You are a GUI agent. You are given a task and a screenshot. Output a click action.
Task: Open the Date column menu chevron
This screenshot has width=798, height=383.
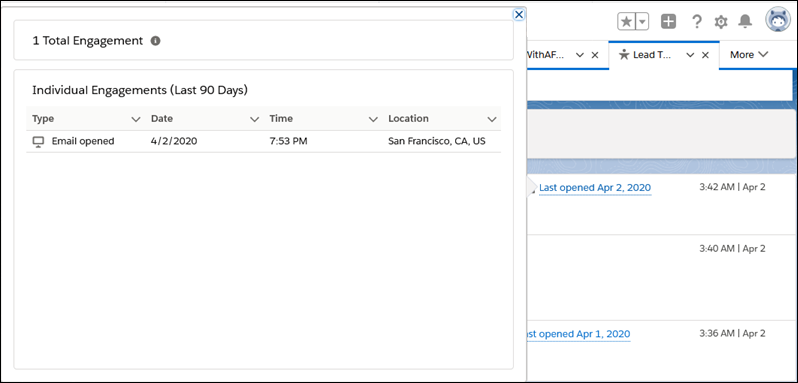(254, 120)
